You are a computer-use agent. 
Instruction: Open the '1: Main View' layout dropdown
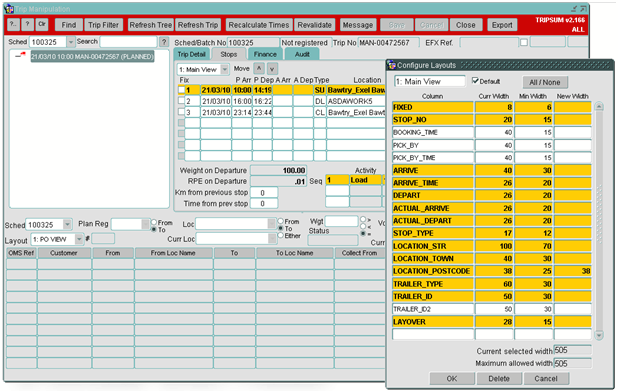tap(225, 69)
